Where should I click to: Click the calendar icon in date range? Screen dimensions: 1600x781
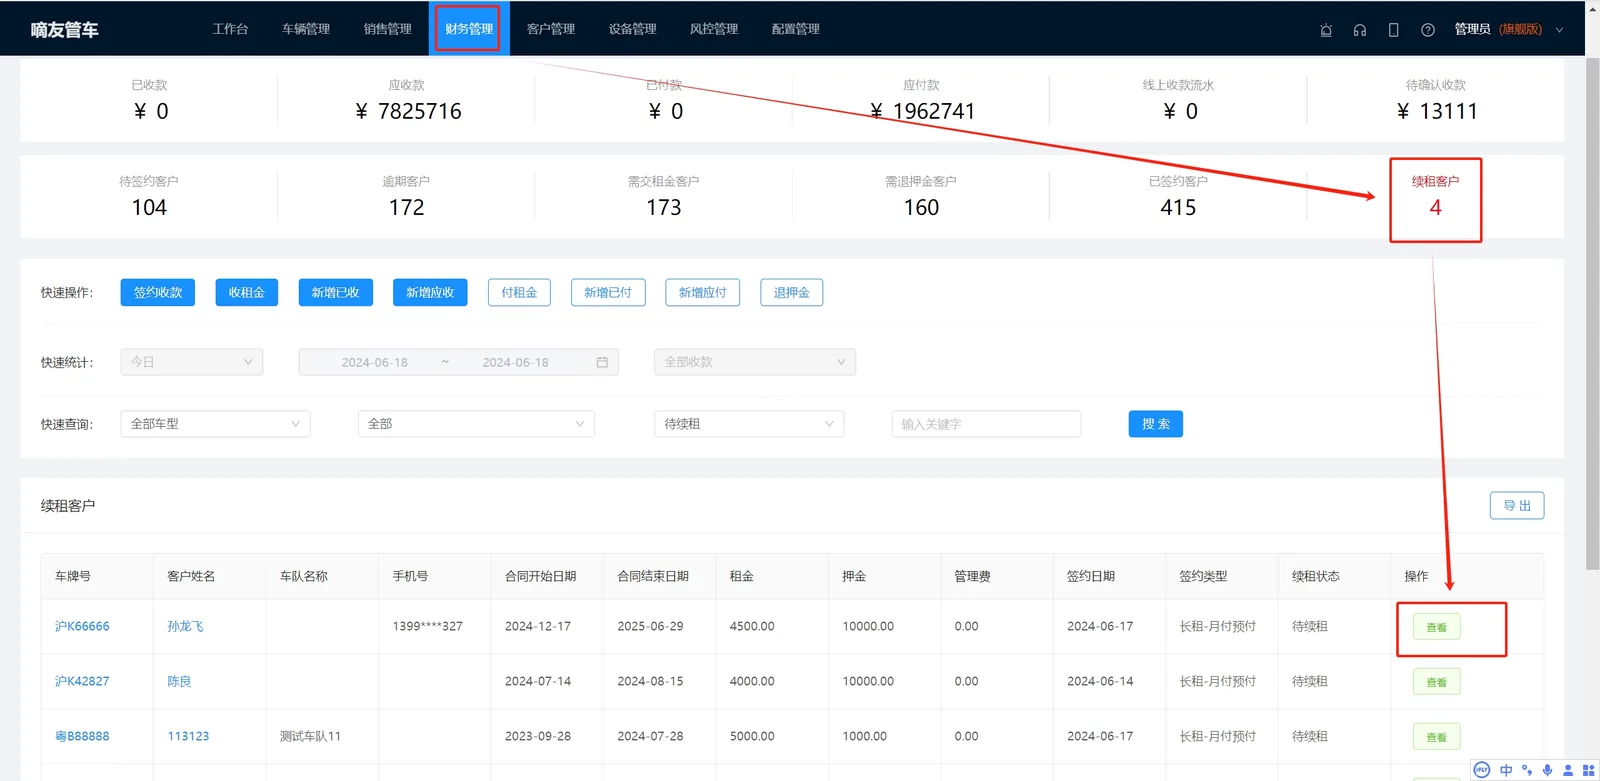602,362
